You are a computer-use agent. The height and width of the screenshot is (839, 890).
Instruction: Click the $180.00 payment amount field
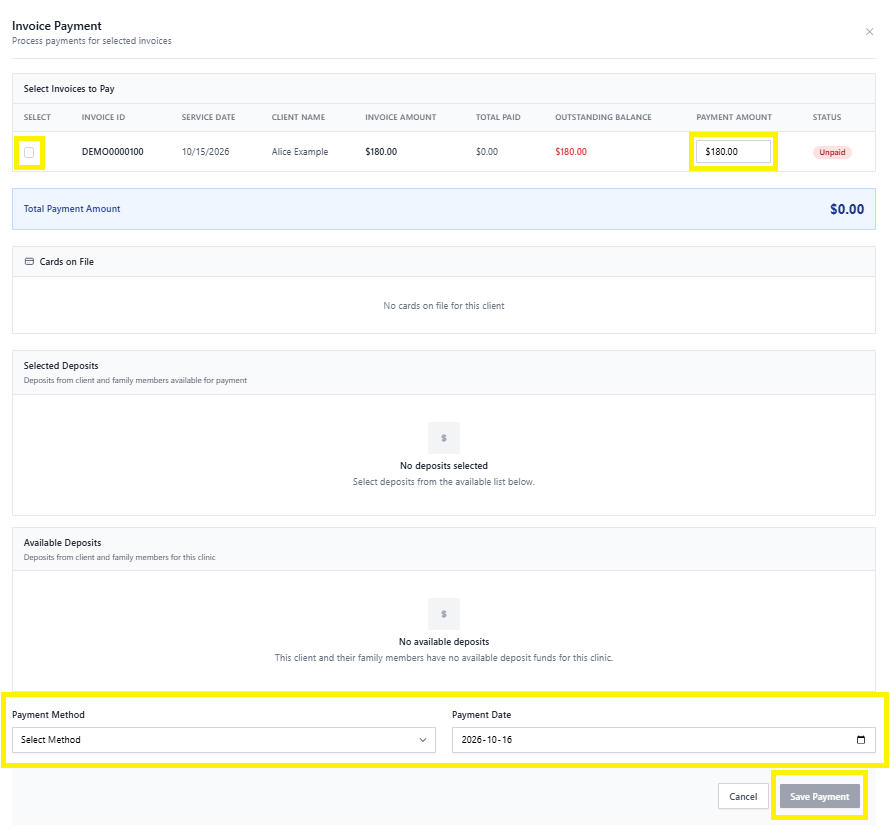(733, 152)
